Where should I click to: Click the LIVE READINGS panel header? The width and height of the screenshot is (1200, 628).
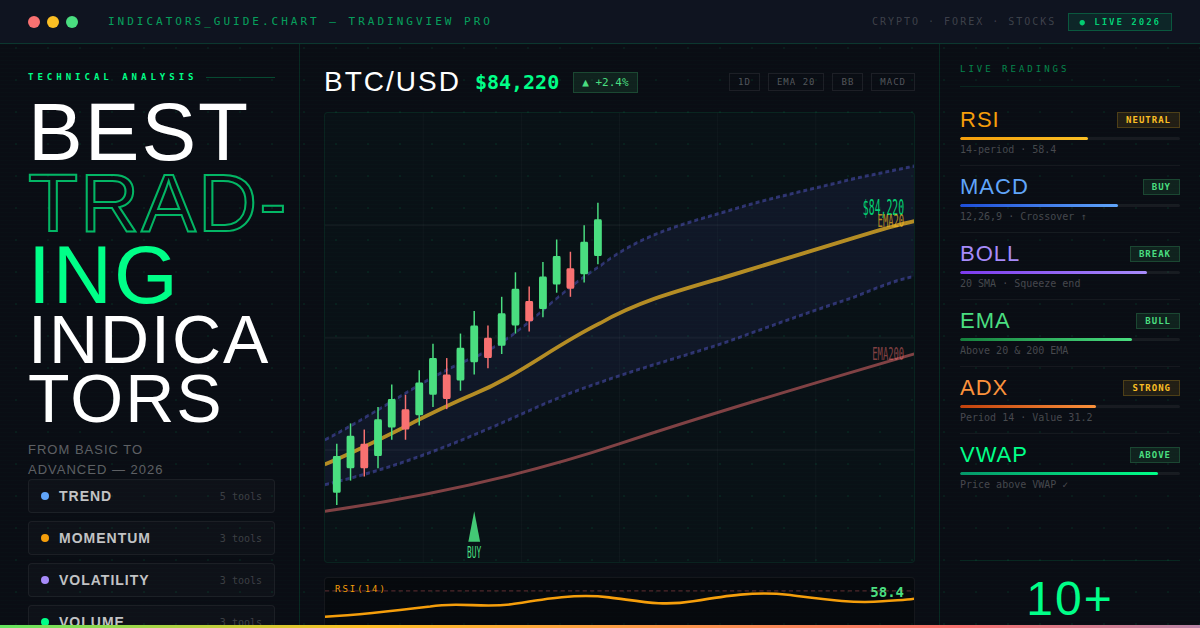coord(1014,69)
